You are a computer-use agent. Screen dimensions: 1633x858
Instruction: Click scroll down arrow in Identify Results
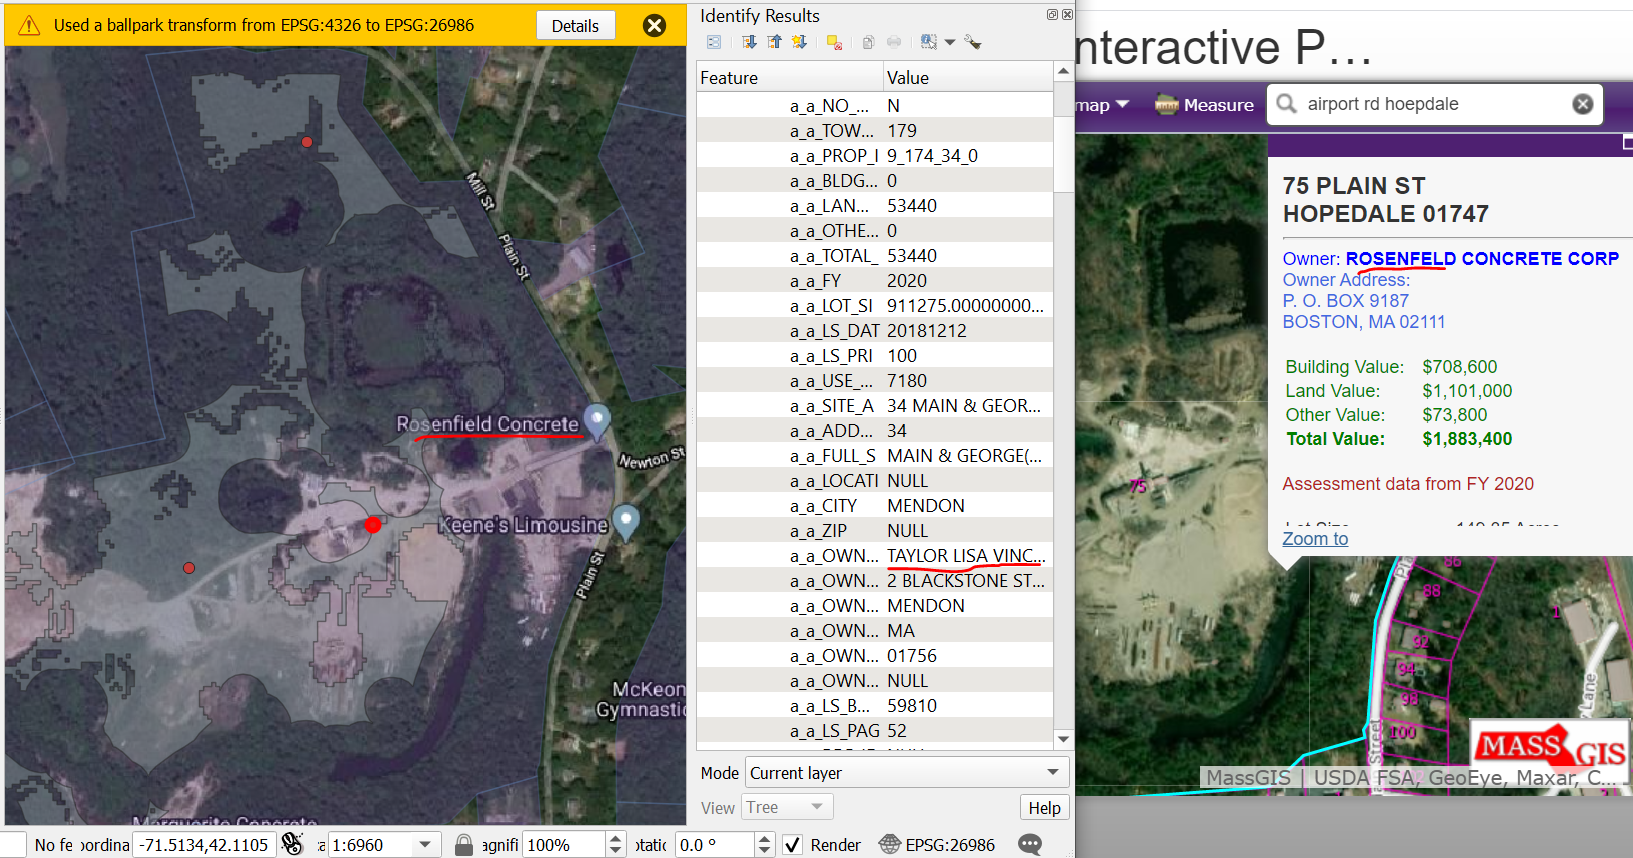(x=1063, y=739)
